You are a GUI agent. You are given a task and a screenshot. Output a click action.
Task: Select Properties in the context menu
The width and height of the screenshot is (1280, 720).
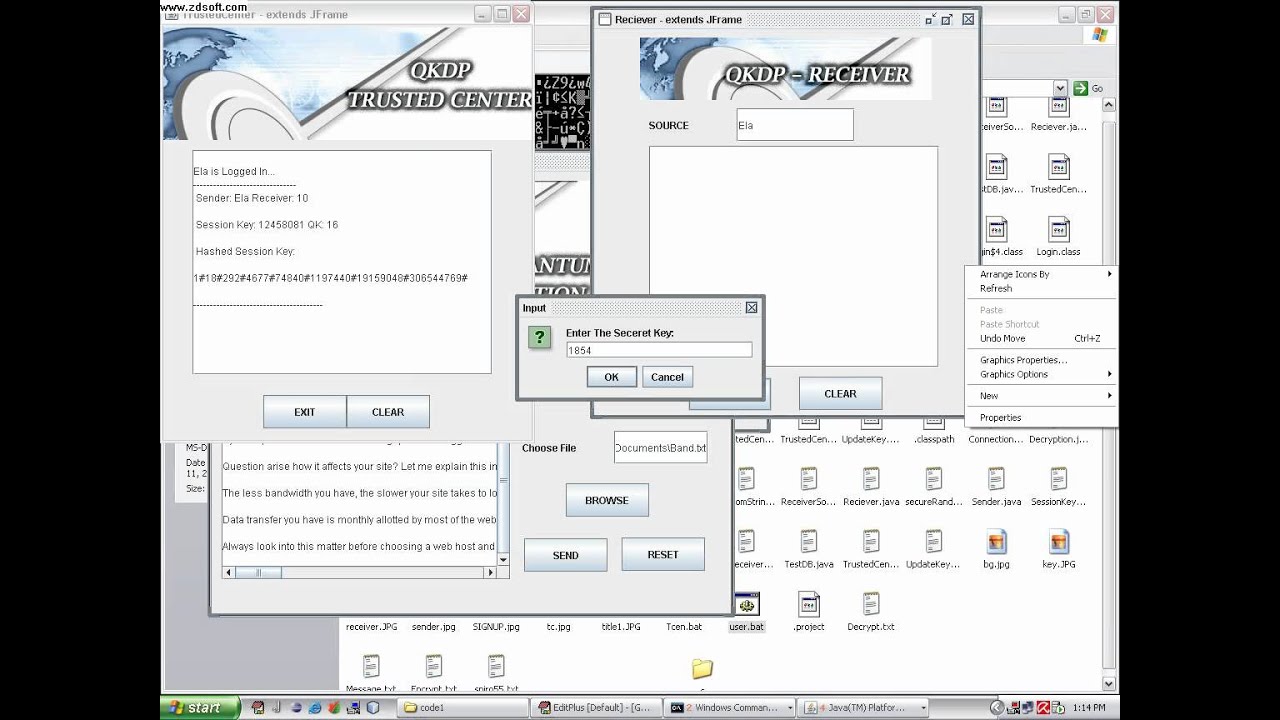1000,418
